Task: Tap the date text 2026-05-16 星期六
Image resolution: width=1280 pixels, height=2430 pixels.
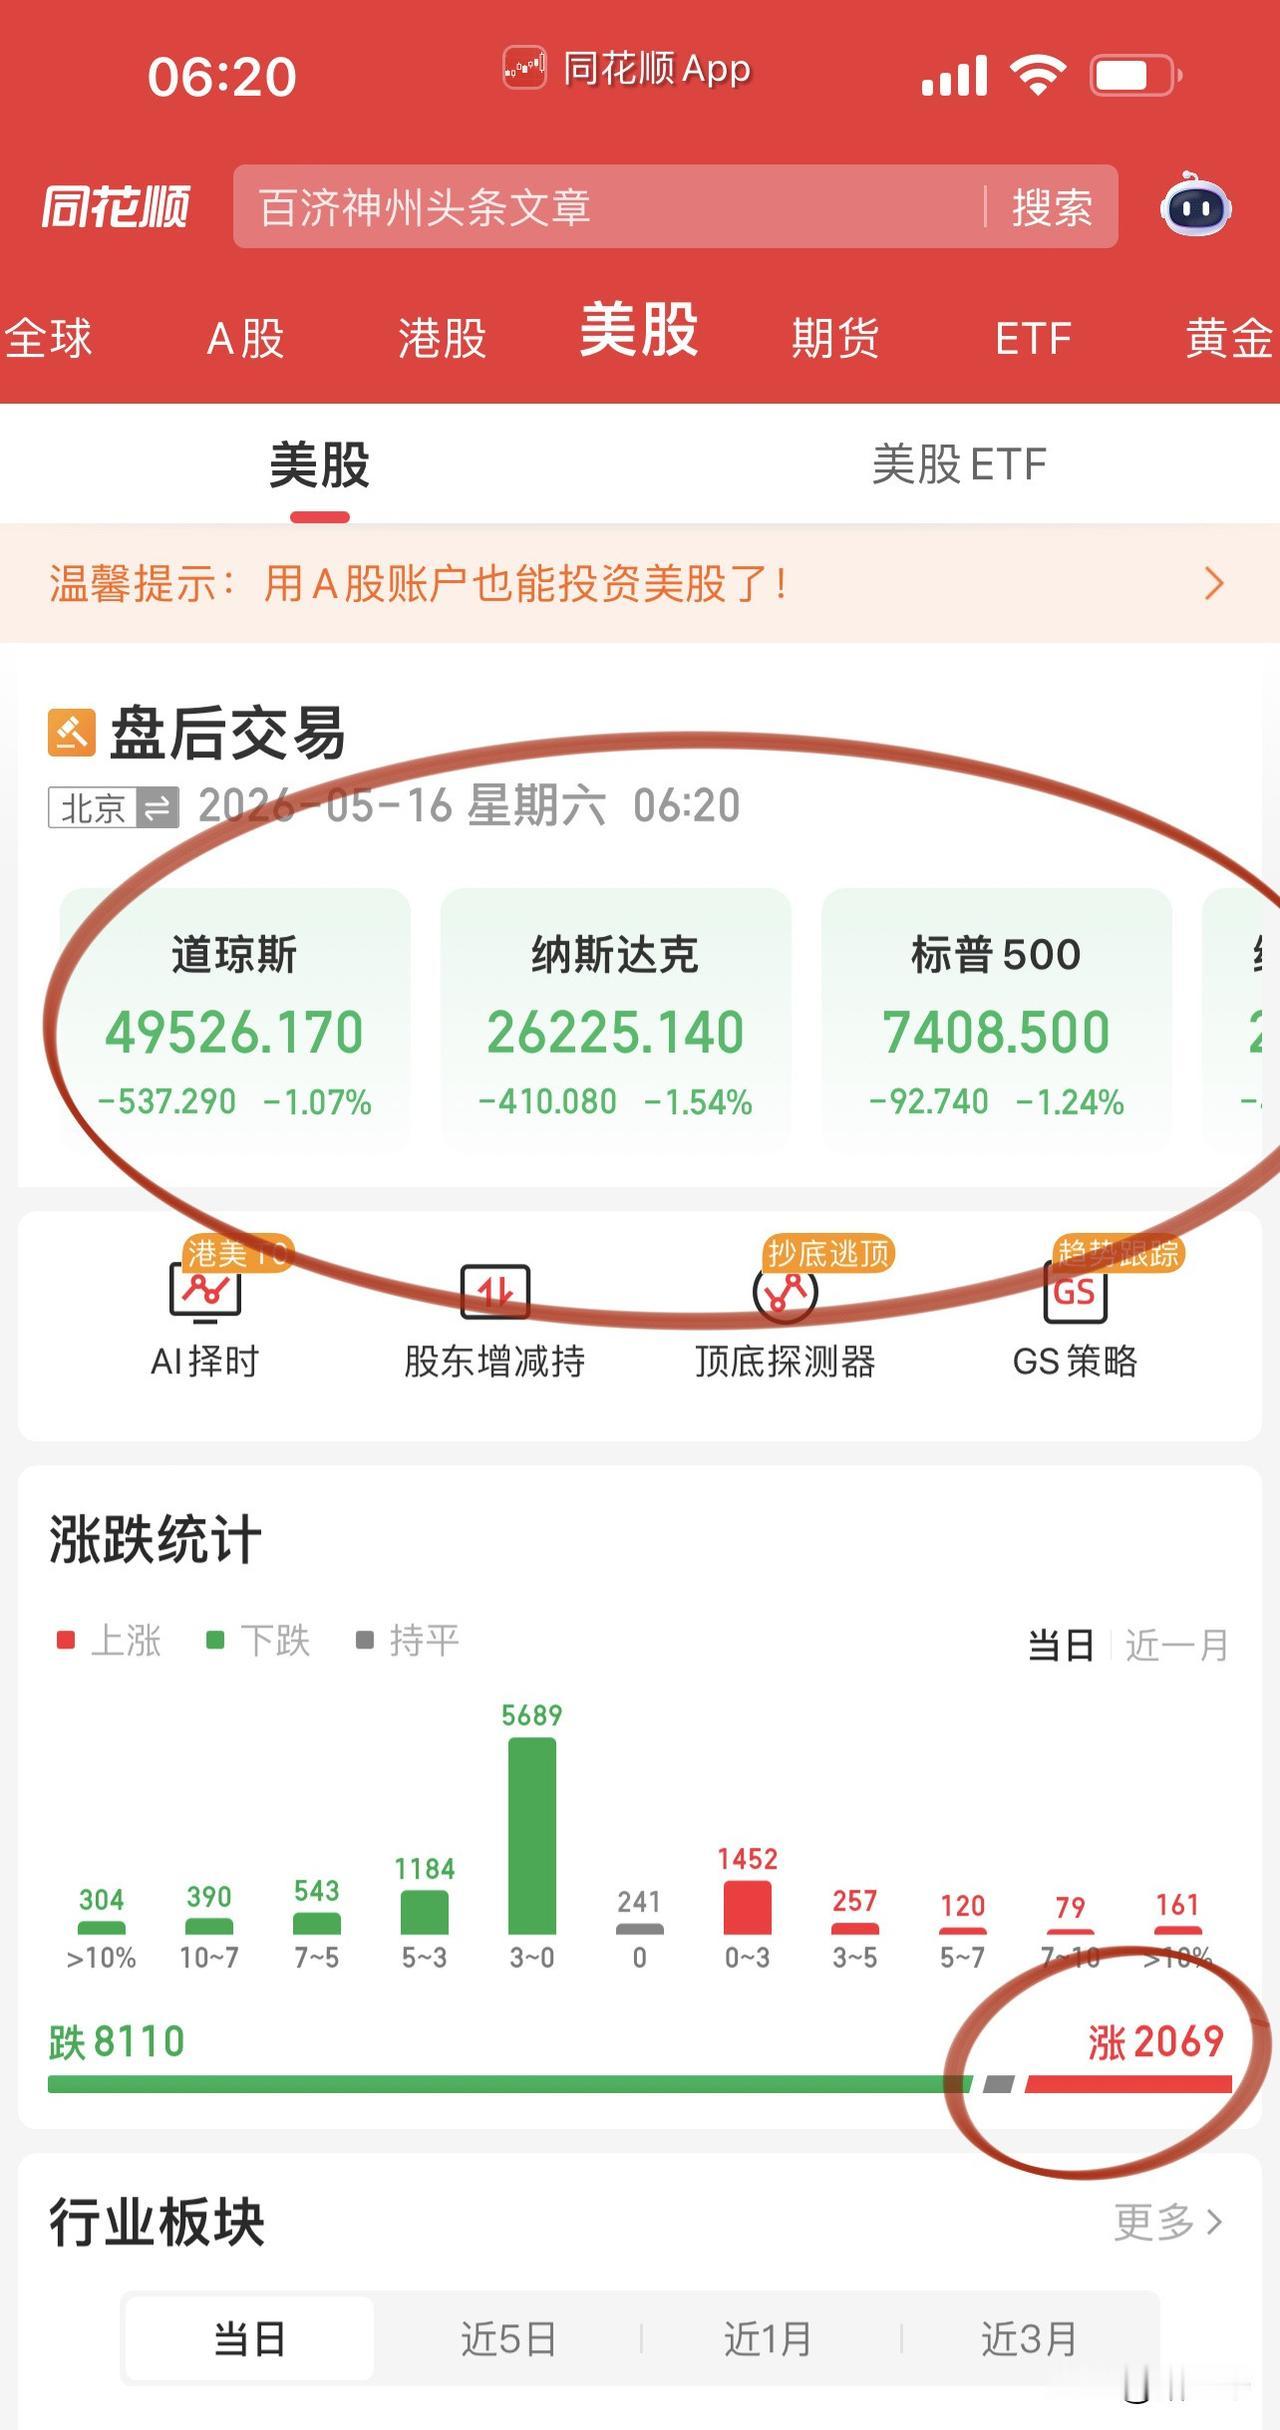Action: [x=402, y=806]
